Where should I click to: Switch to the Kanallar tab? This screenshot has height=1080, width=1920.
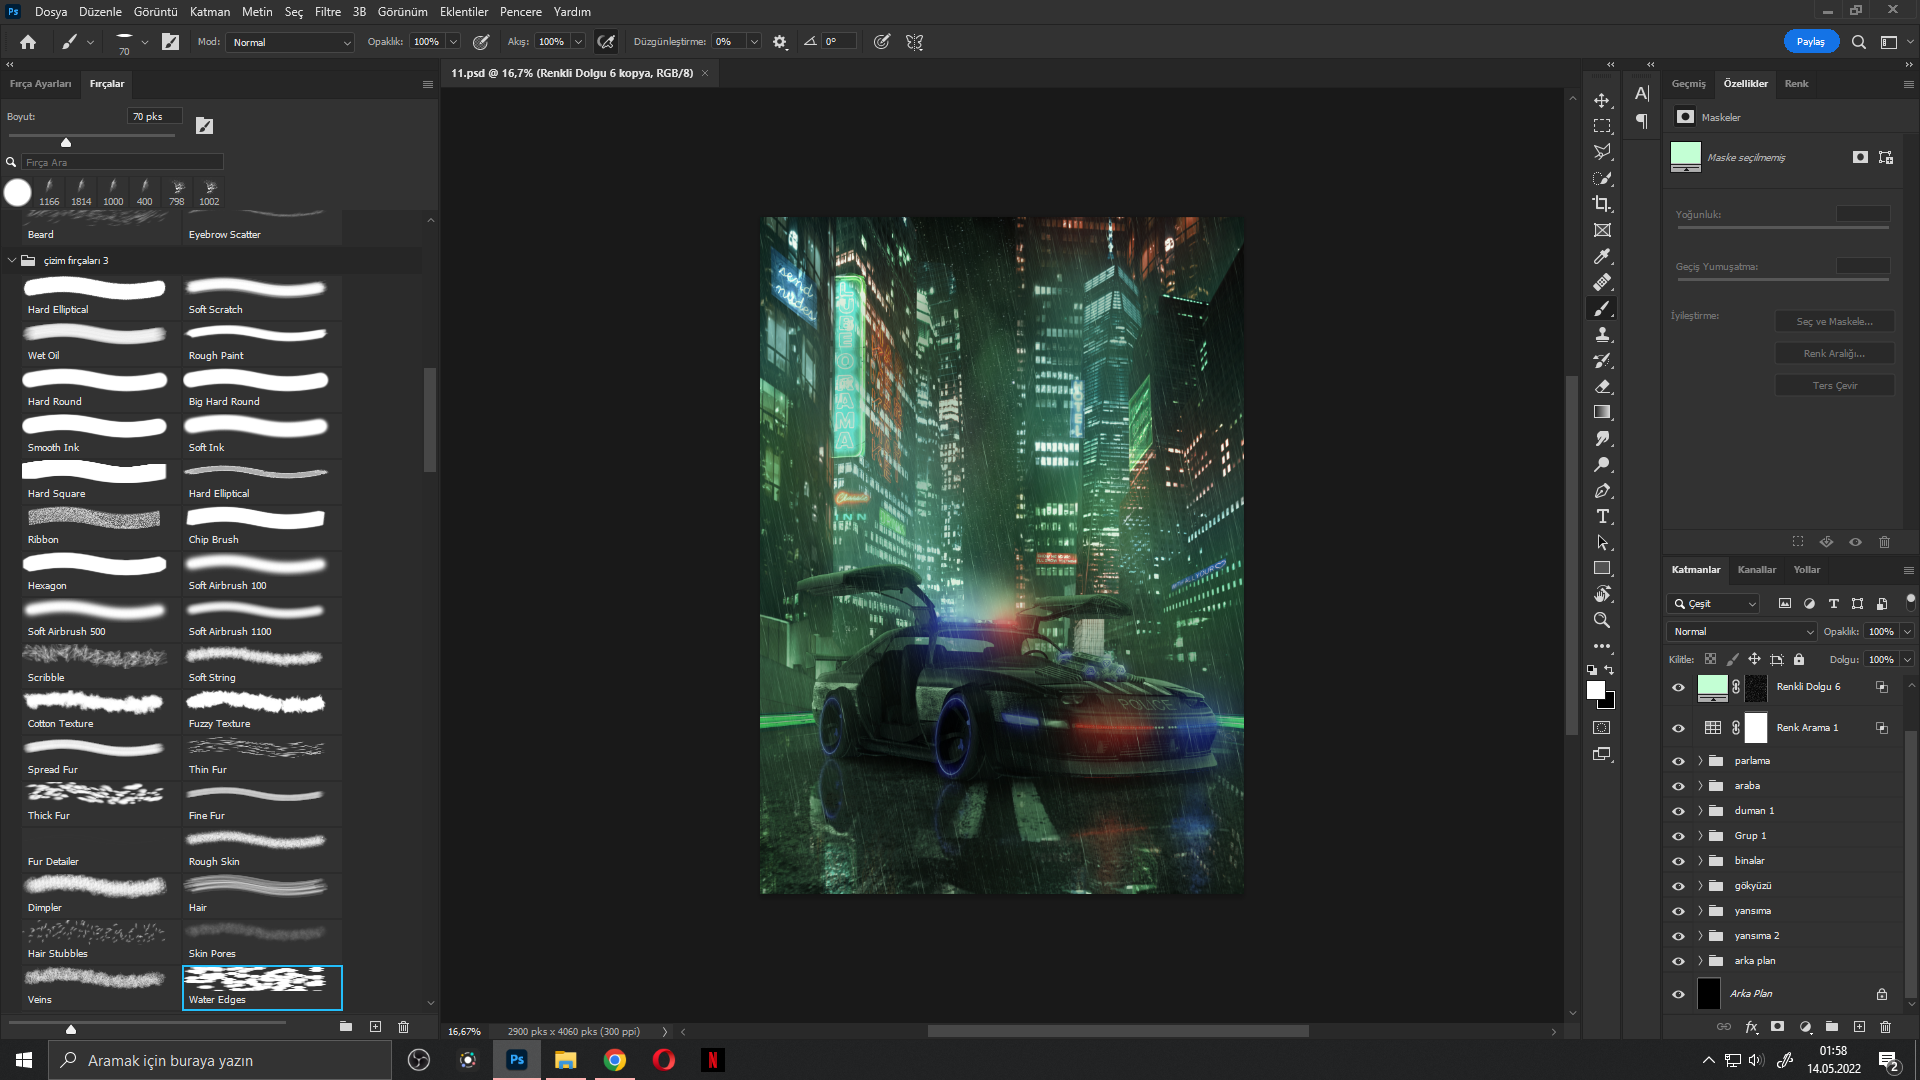point(1757,570)
